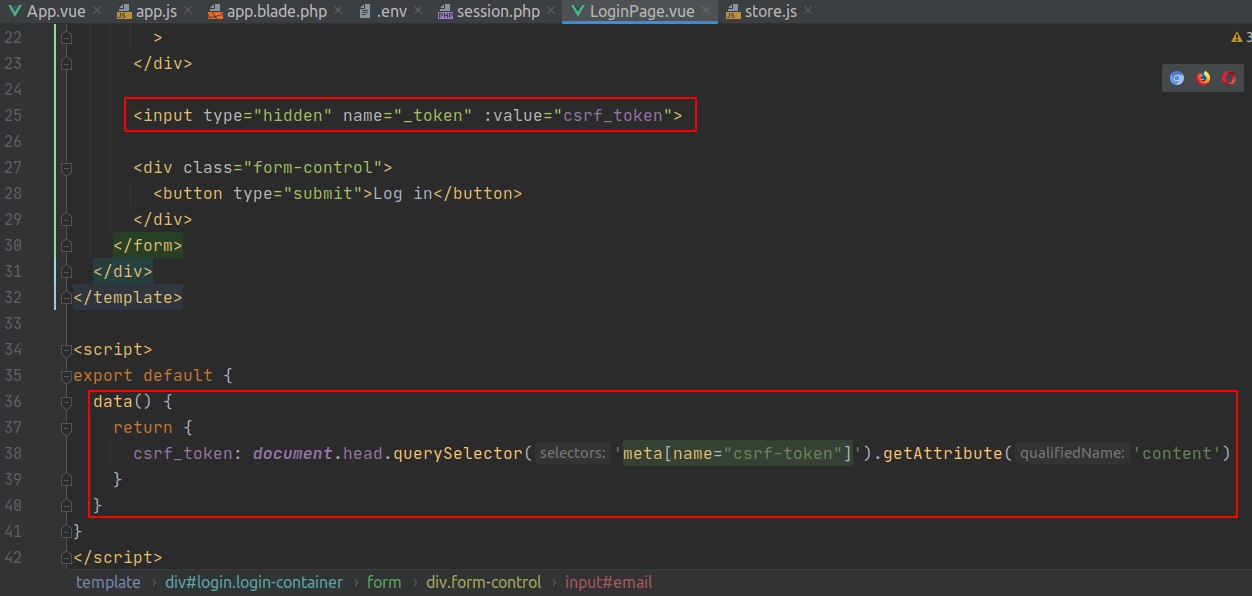Click div#login.login-container breadcrumb
This screenshot has width=1252, height=596.
(254, 582)
